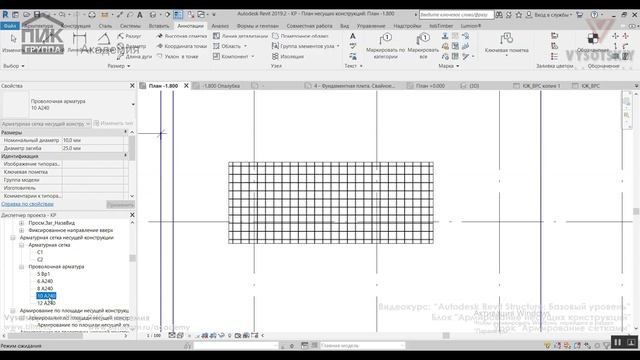Collapse the Идентификация properties group
Screen dimensions: 640x360
tap(125, 156)
